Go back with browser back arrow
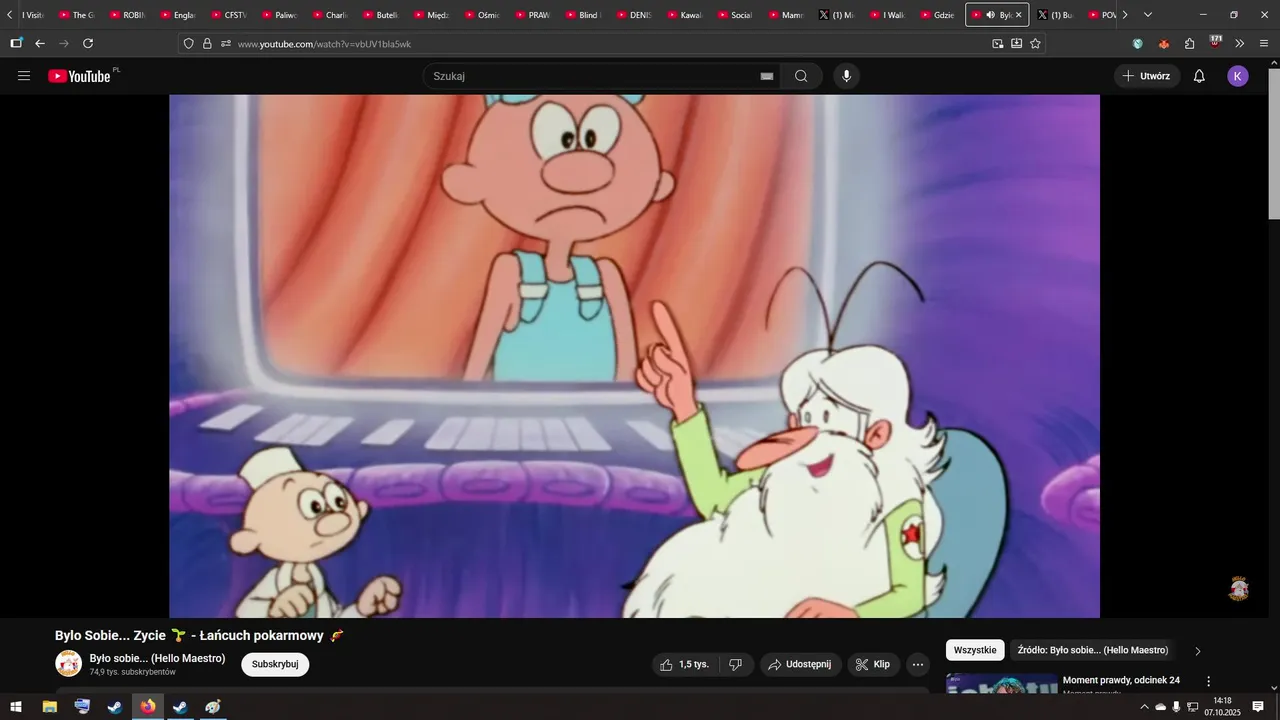 (x=40, y=44)
